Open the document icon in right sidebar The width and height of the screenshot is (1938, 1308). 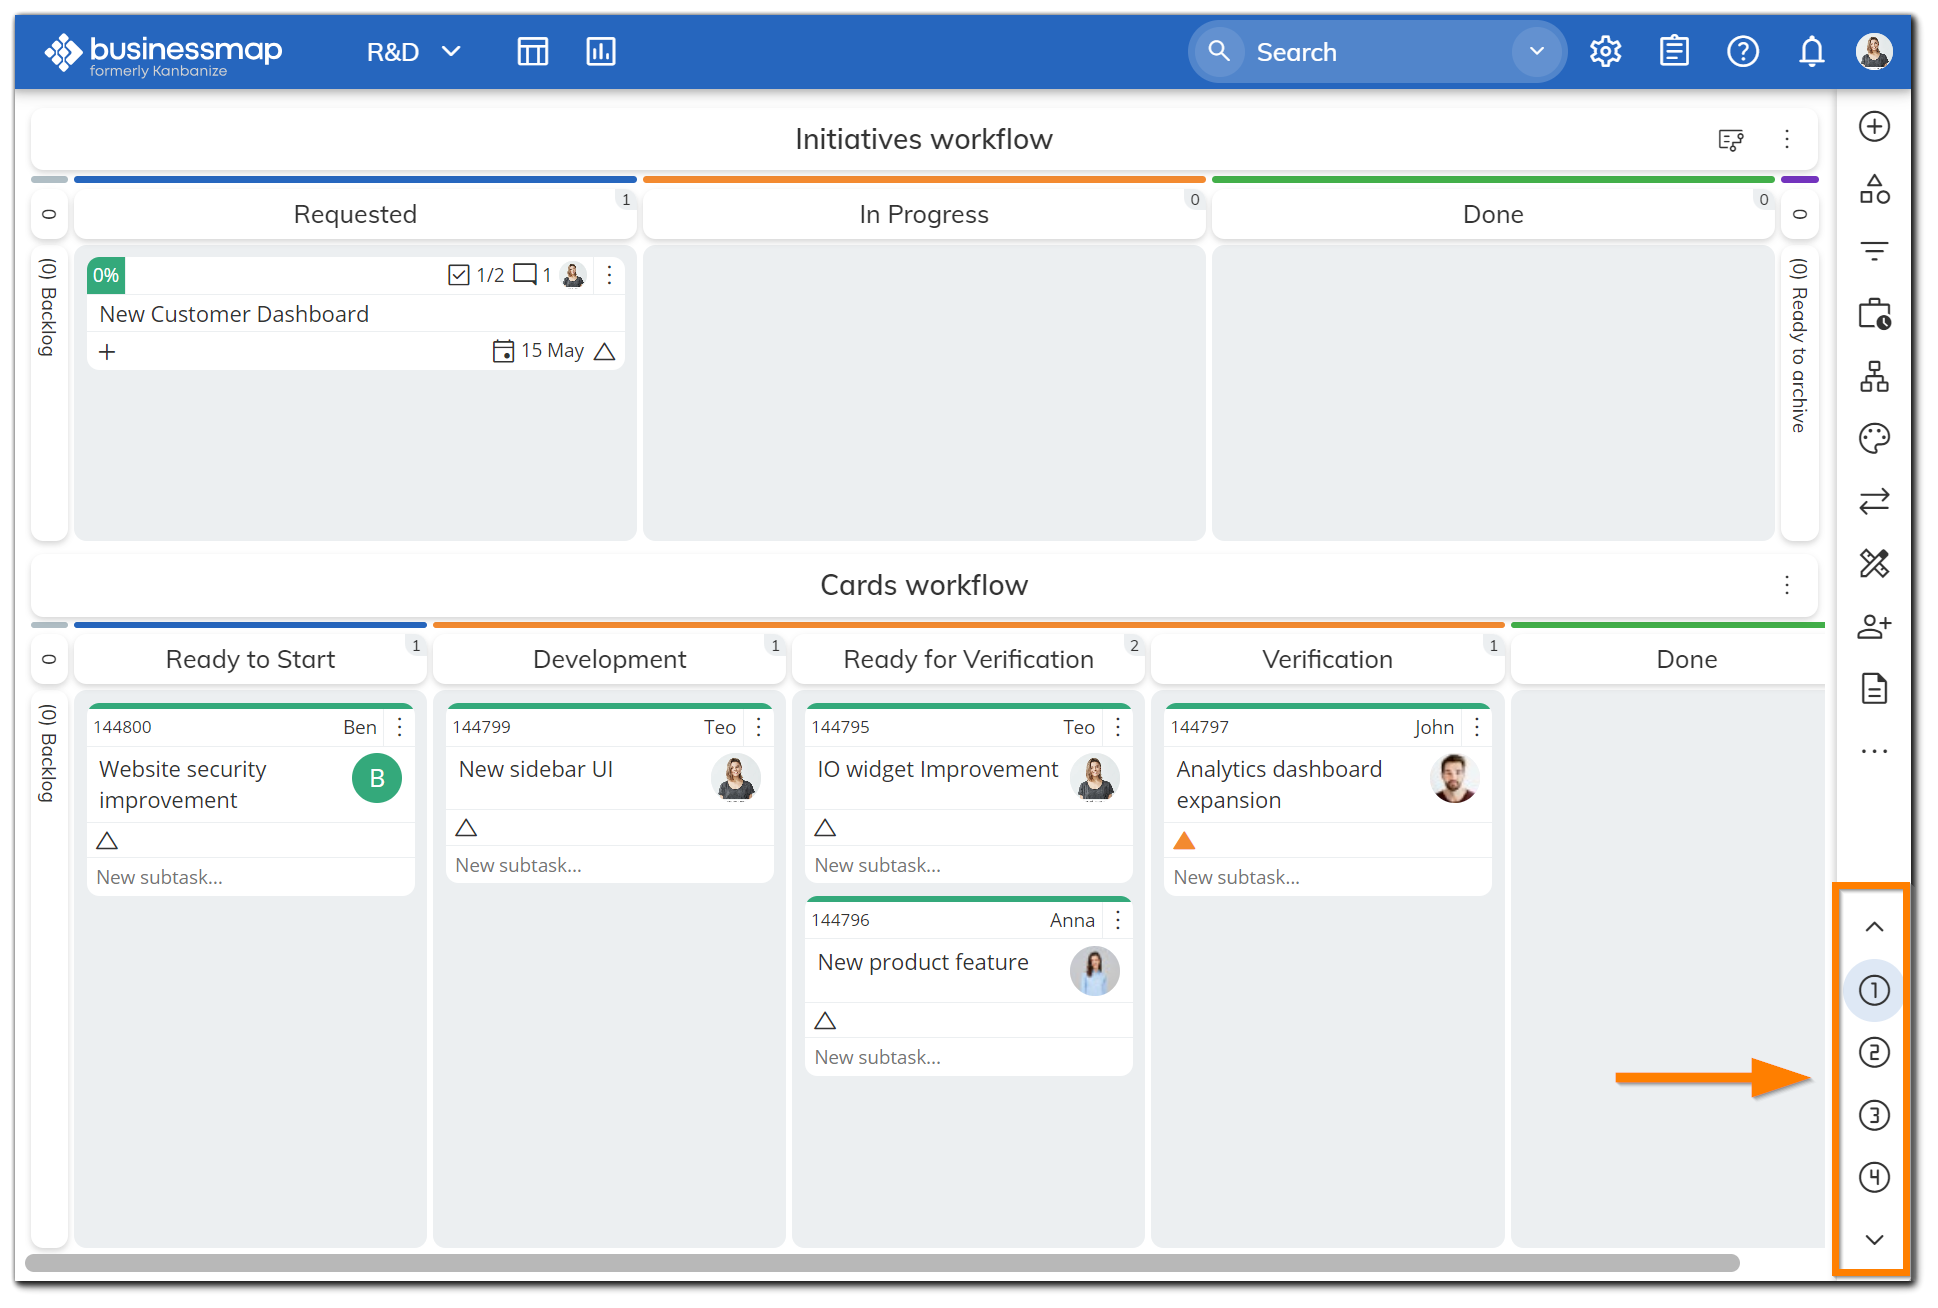click(1874, 688)
